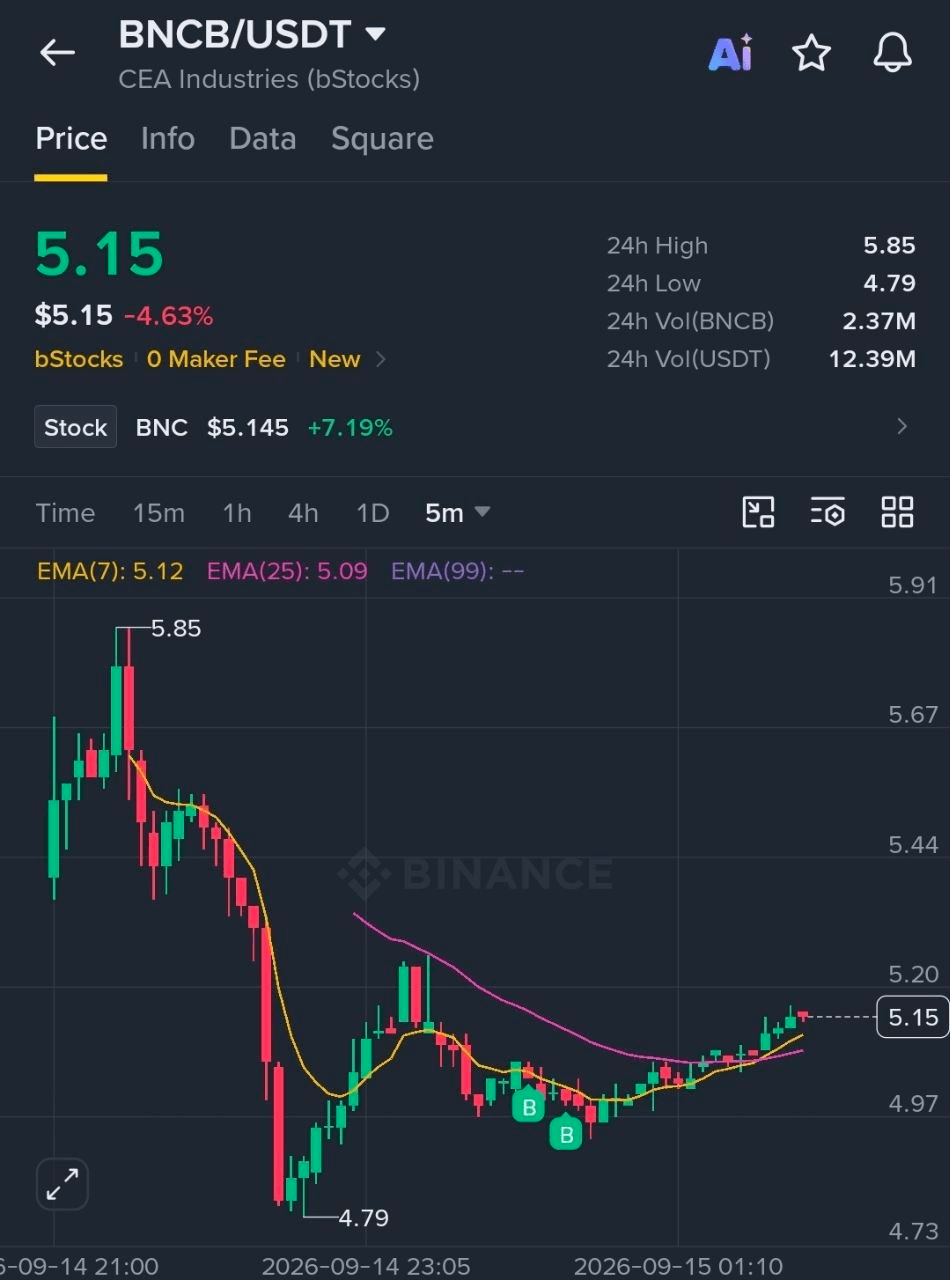Viewport: 950px width, 1280px height.
Task: Tap the first B buy marker
Action: (x=528, y=1105)
